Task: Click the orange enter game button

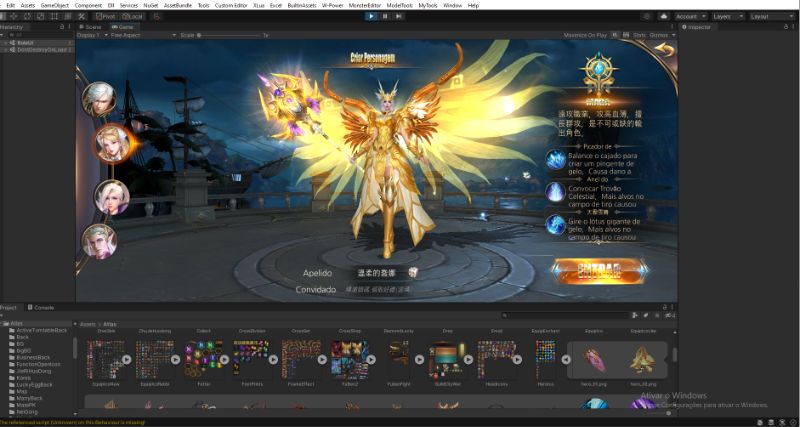Action: click(600, 268)
